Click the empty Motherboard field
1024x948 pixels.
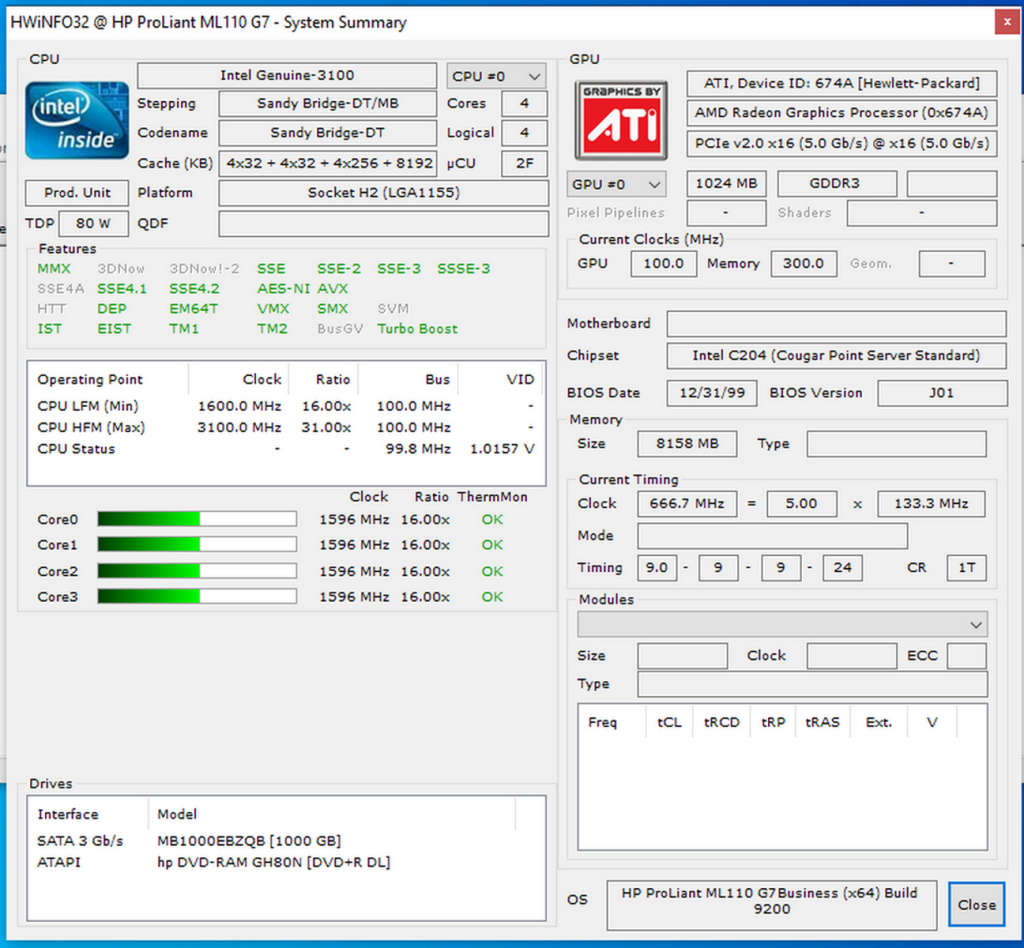pyautogui.click(x=835, y=323)
